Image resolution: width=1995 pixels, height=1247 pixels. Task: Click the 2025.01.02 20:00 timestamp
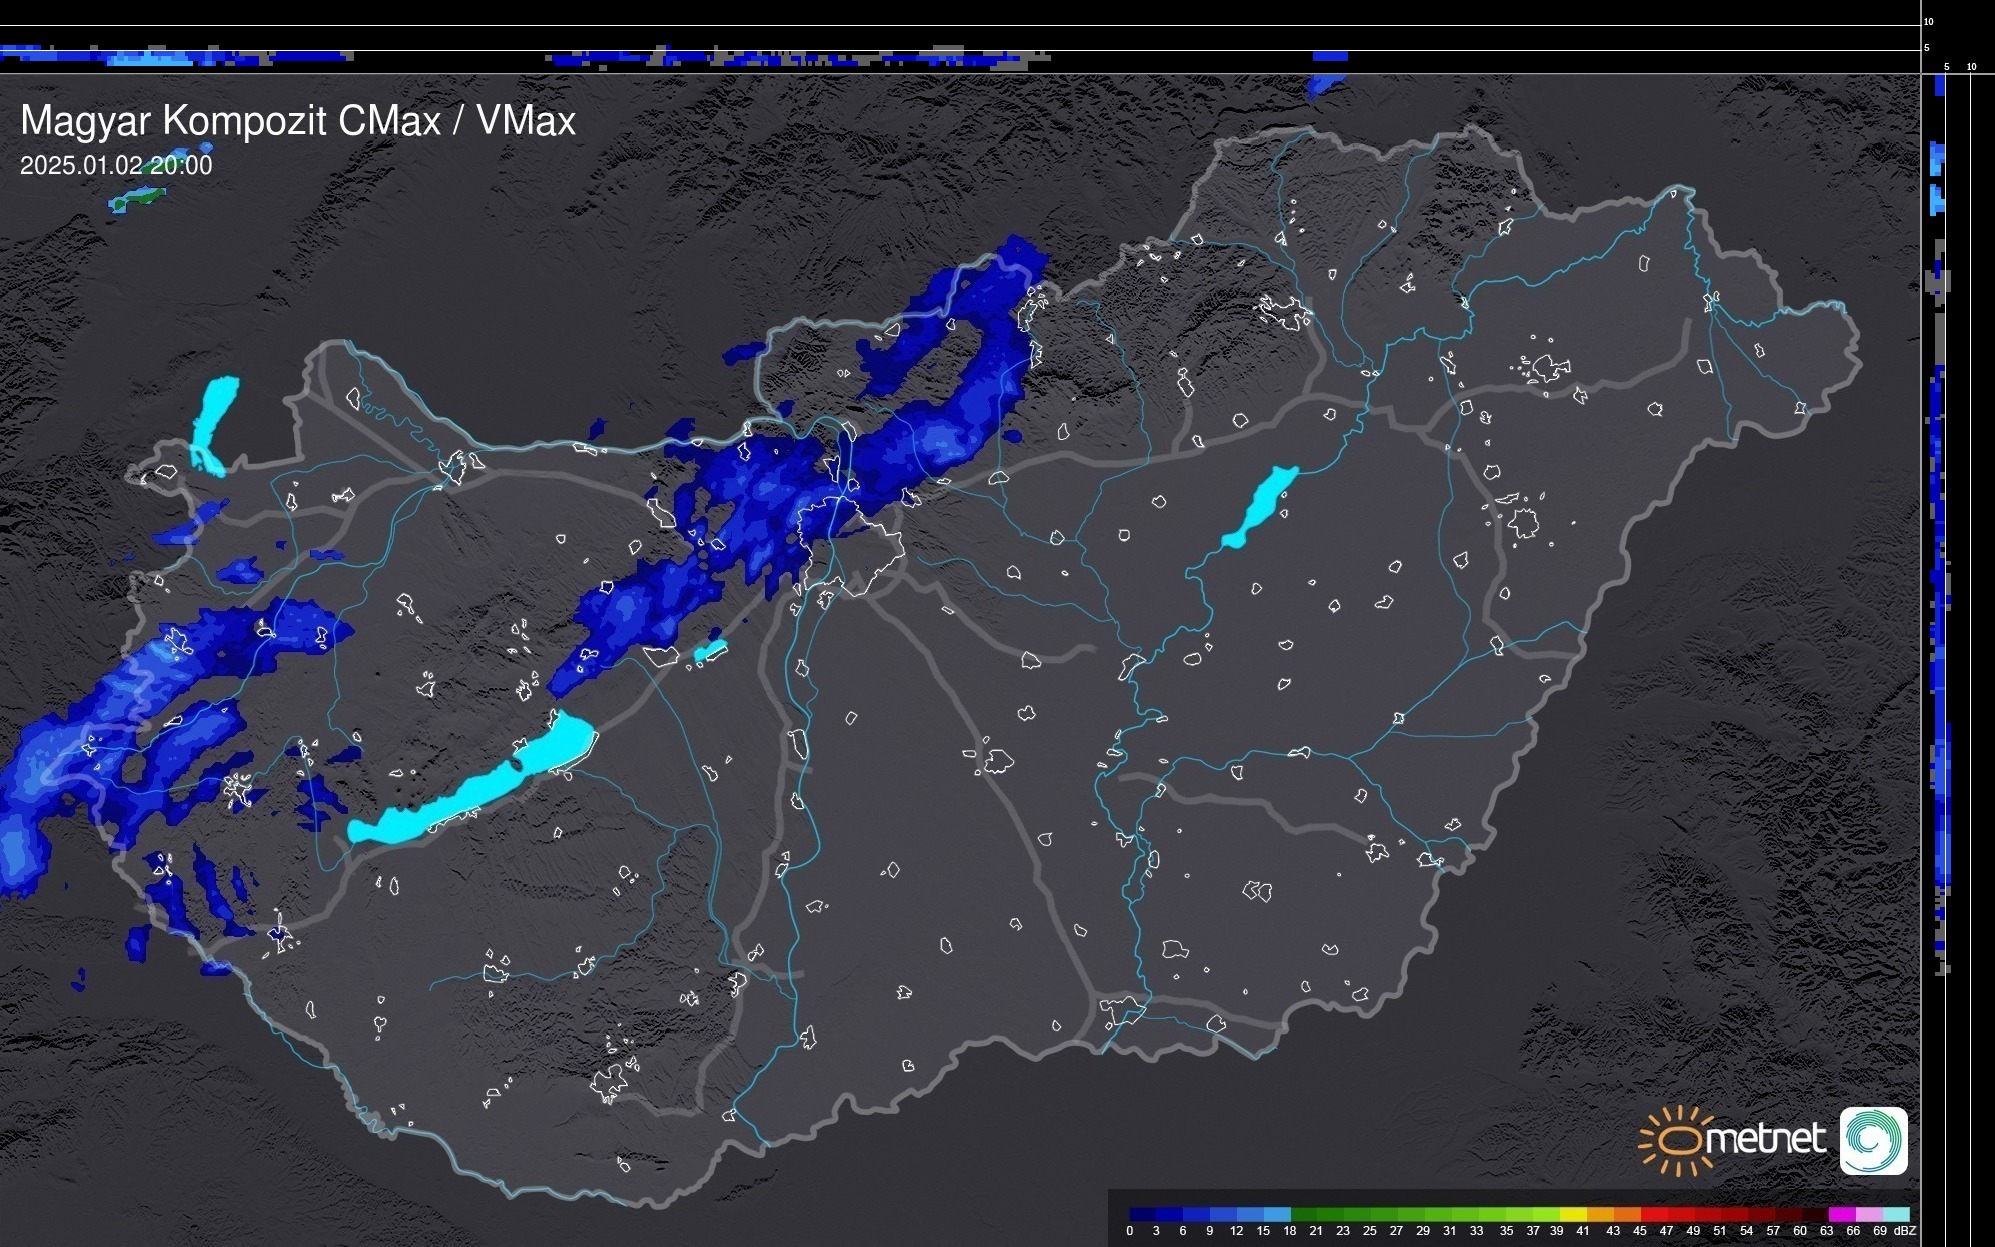pos(116,166)
